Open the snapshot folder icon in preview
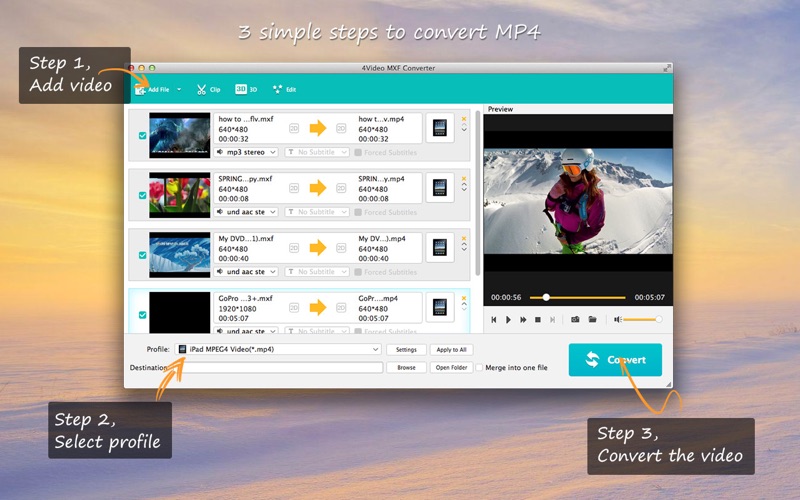 tap(592, 319)
